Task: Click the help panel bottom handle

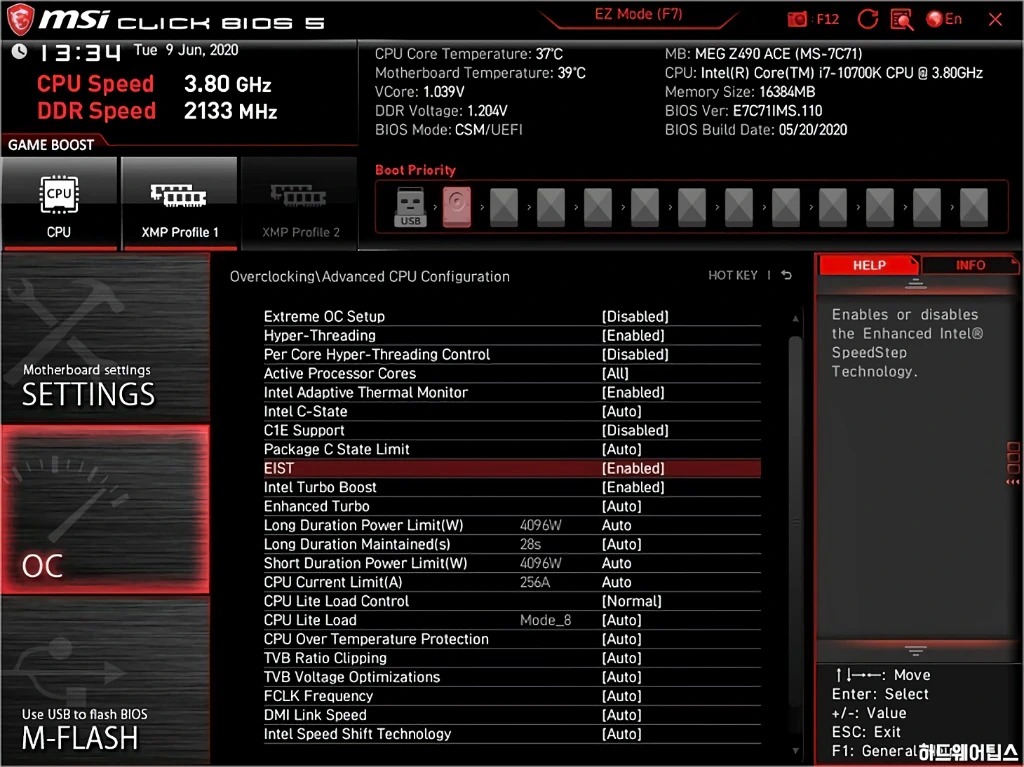Action: coord(915,651)
